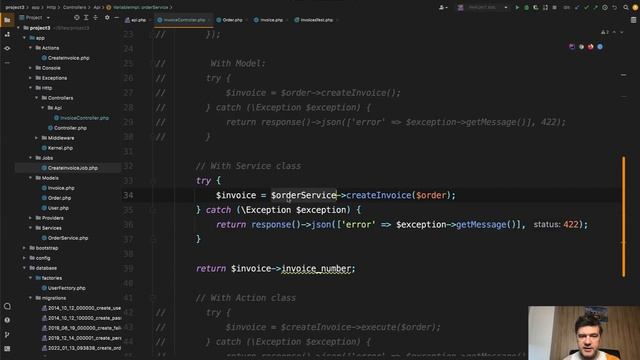Screen dimensions: 640x360
Task: Open in PhpStorm built-in preview icon
Action: [x=572, y=47]
